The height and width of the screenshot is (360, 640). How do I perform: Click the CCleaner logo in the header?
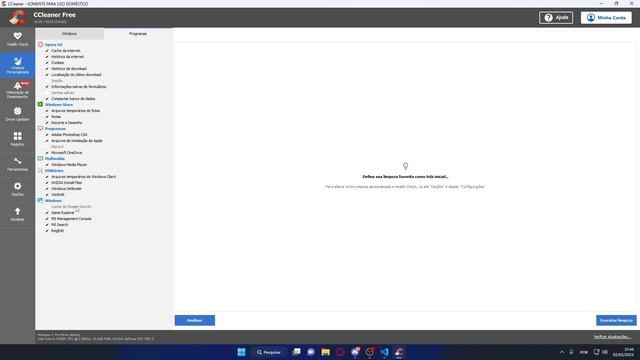pos(18,18)
